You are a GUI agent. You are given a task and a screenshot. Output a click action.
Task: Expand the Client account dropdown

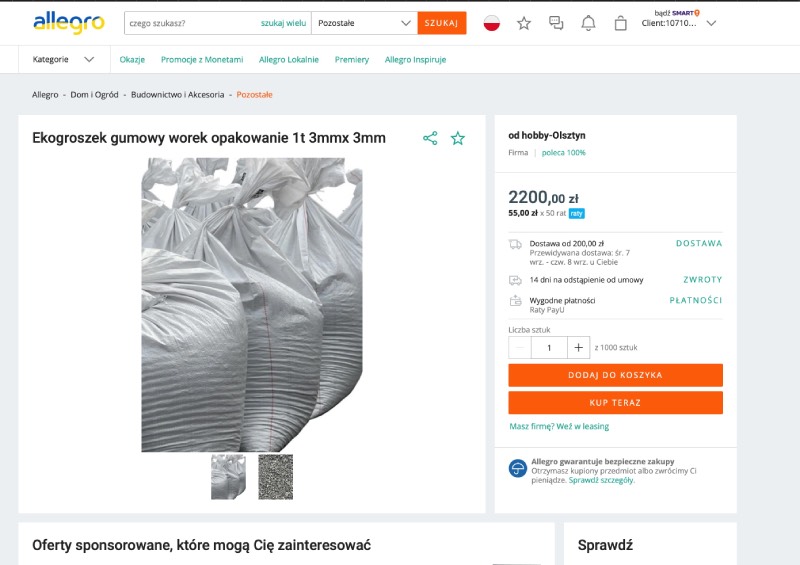[711, 23]
